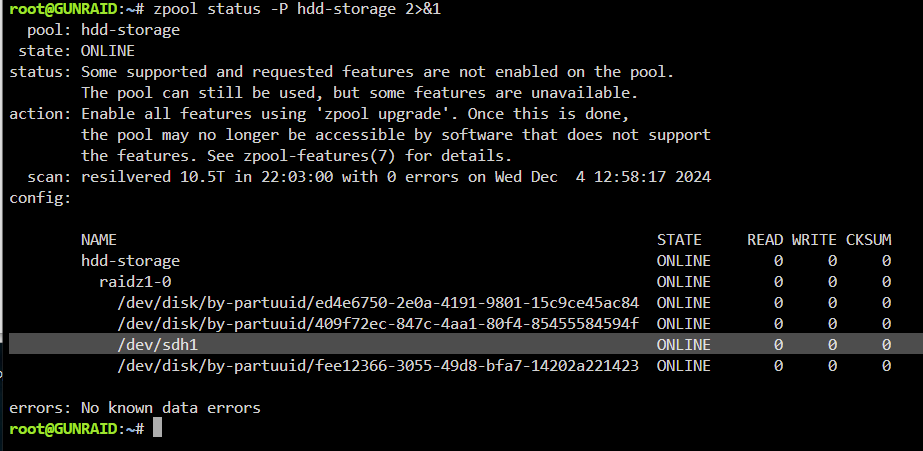This screenshot has width=923, height=451.
Task: Click the 'No known data errors' message
Action: [171, 407]
